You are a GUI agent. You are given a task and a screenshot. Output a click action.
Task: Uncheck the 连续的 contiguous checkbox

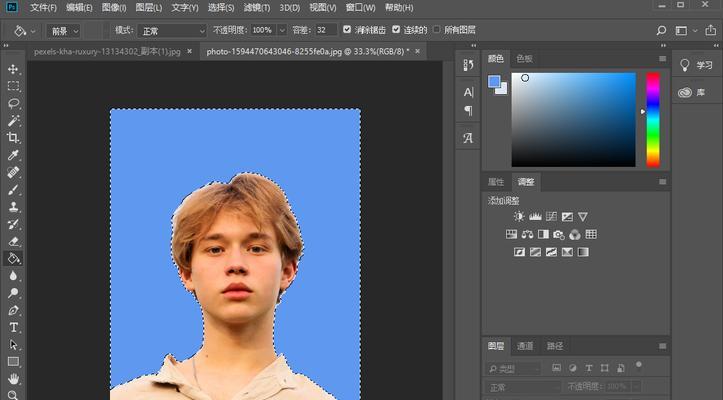pos(396,30)
